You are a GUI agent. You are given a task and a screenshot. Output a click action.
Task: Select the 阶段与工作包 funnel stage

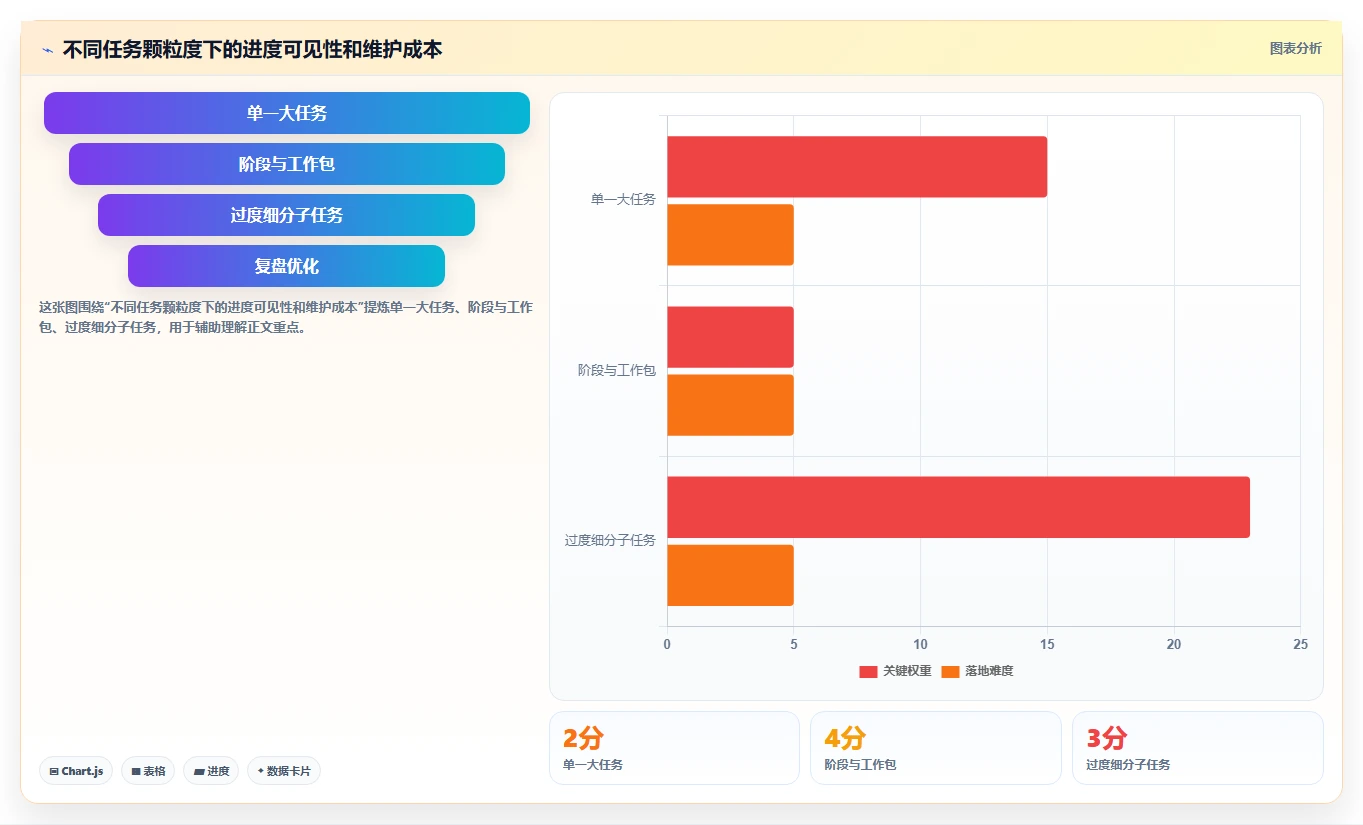click(287, 164)
